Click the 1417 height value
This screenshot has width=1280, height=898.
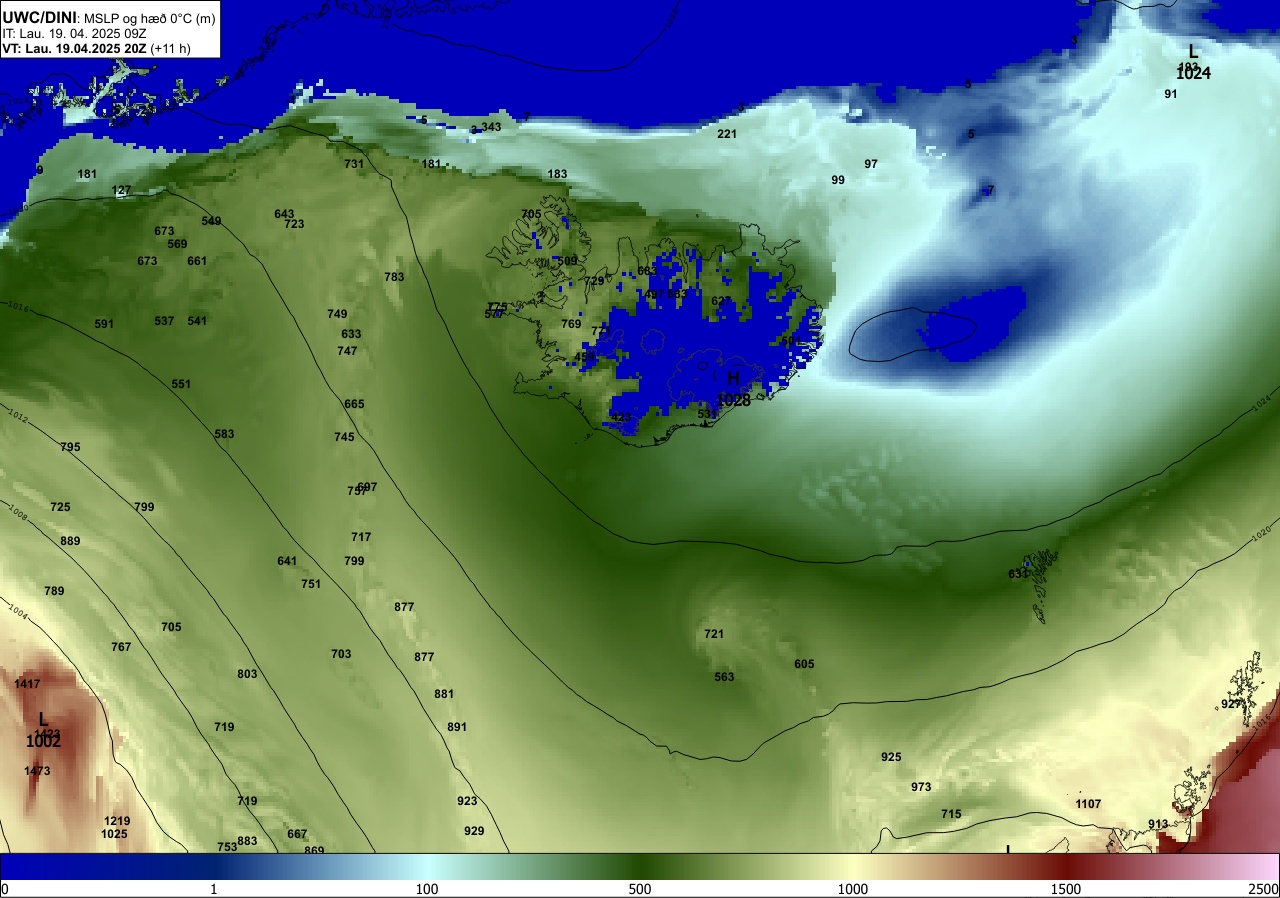[27, 684]
